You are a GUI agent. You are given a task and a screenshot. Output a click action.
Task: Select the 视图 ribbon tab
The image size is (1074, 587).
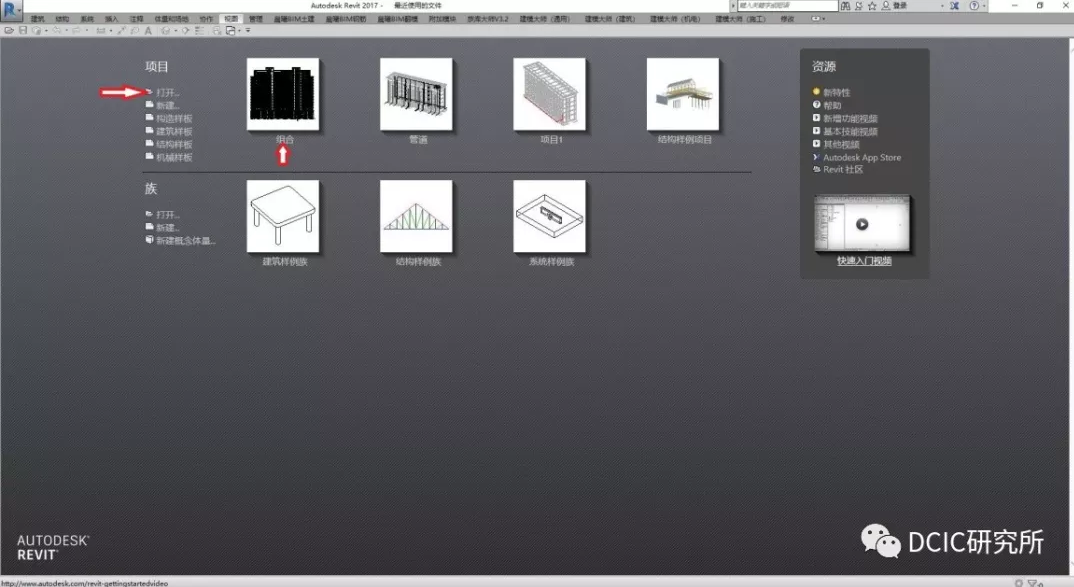pyautogui.click(x=232, y=19)
